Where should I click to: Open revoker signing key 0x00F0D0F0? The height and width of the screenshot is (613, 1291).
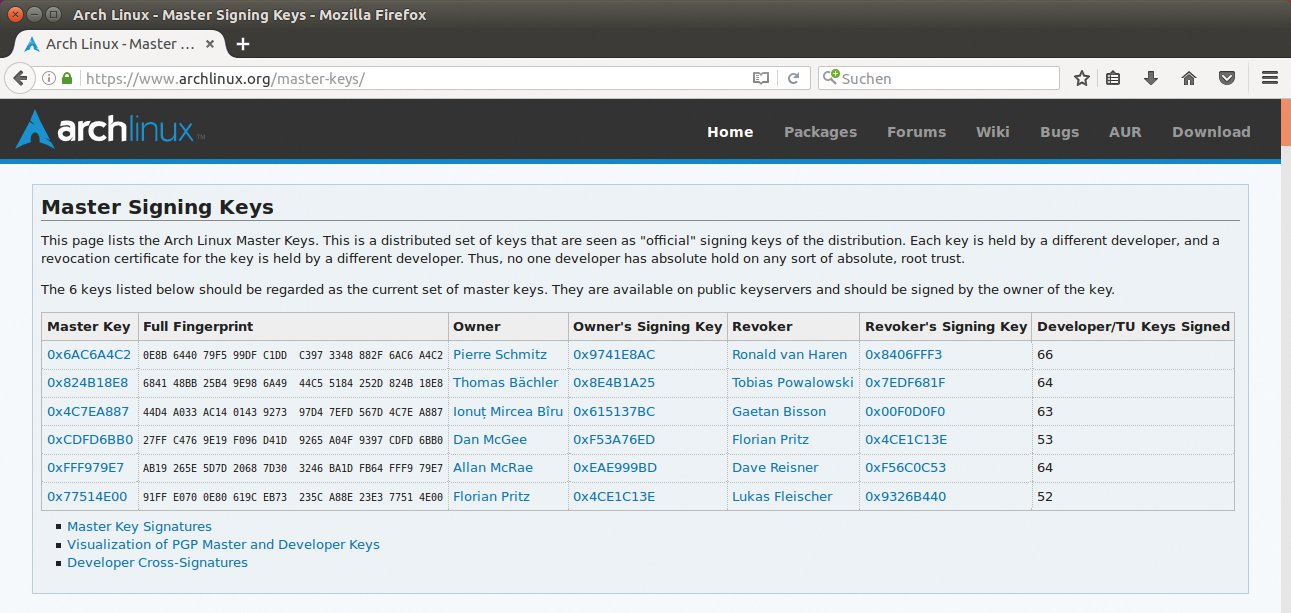point(905,411)
